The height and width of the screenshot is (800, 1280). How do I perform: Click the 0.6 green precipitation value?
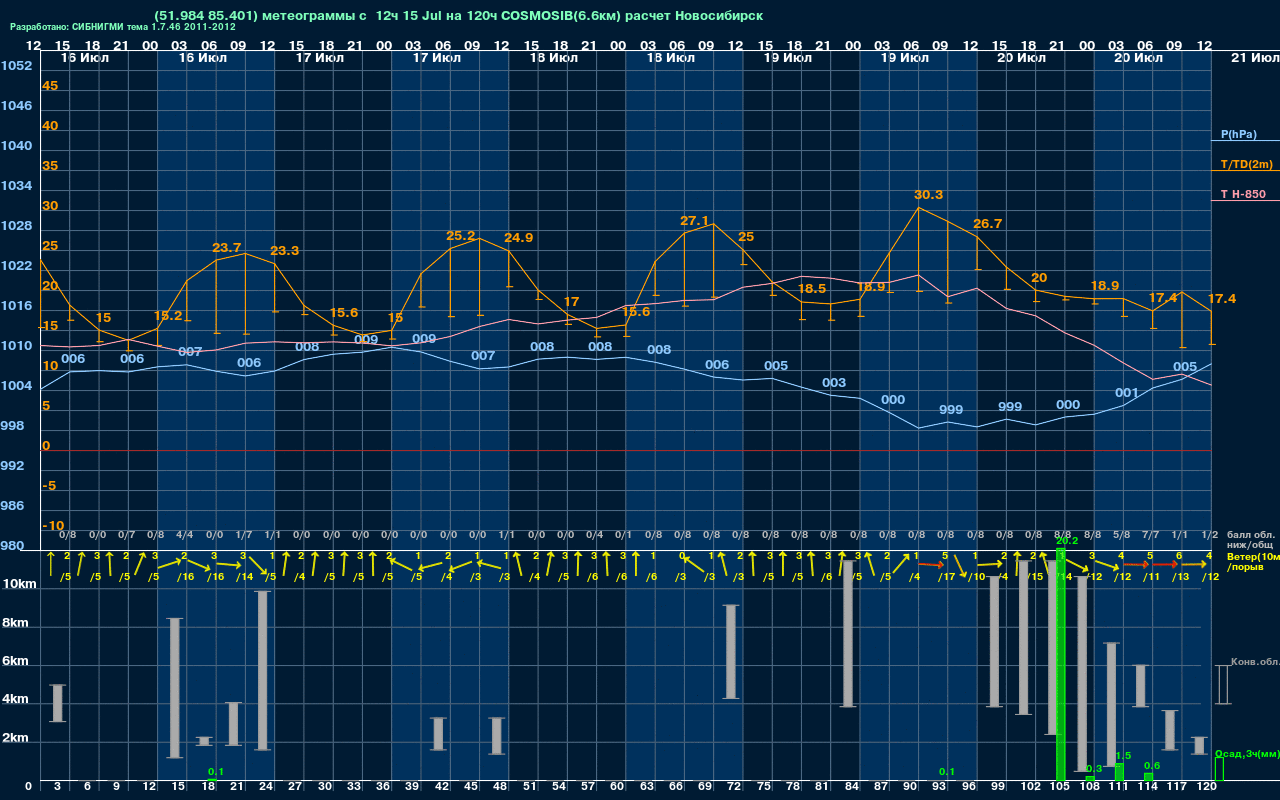[x=1152, y=766]
